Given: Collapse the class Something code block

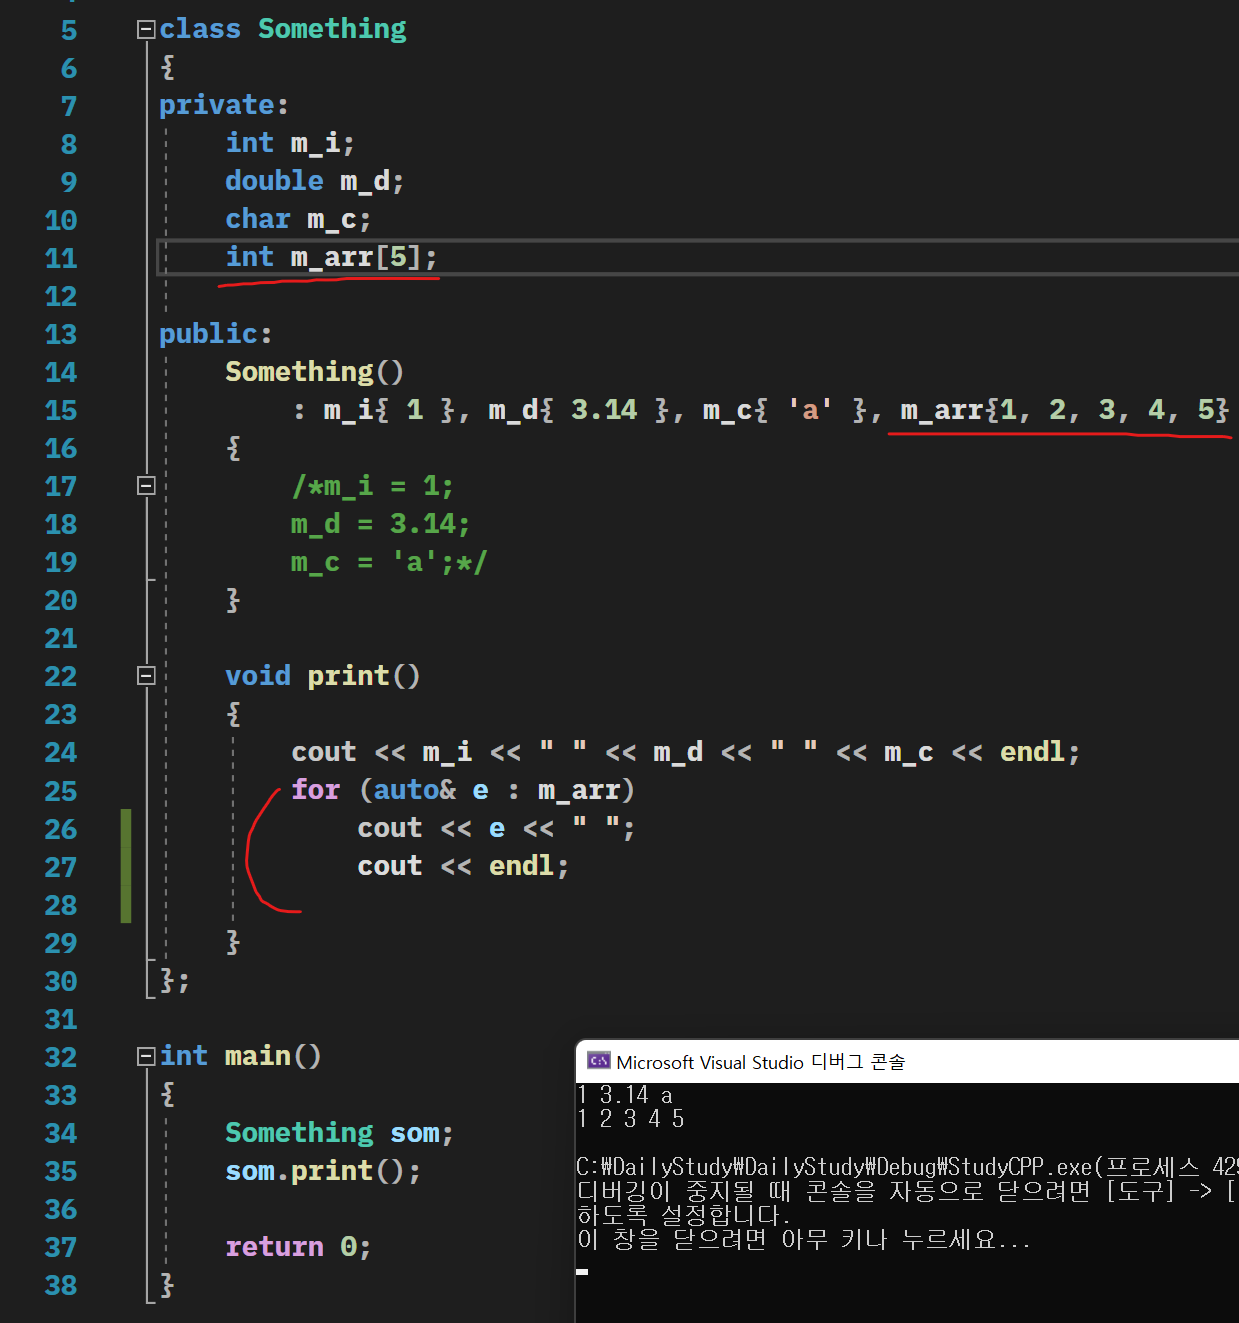Looking at the screenshot, I should click(x=146, y=30).
